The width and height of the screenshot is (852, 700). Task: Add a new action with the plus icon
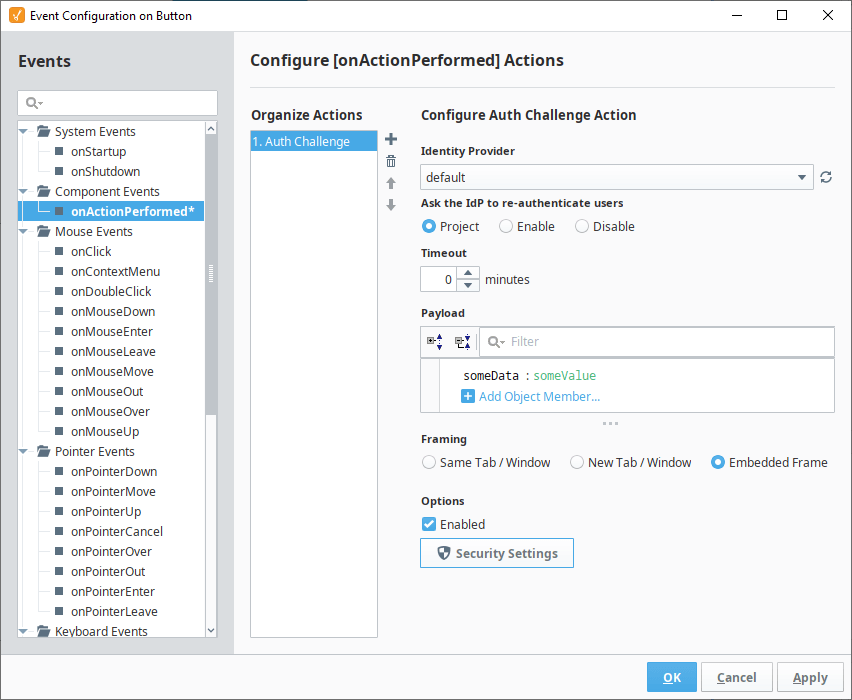[x=390, y=139]
